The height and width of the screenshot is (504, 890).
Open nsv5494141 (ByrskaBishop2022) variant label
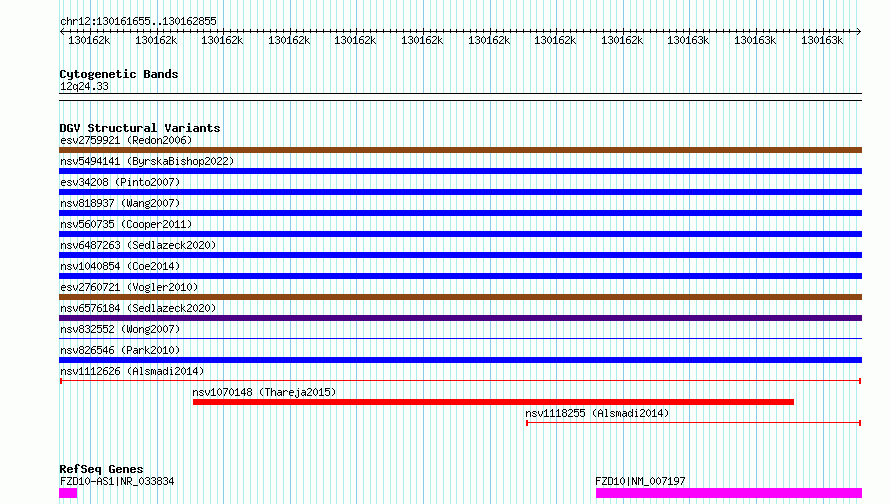pos(147,161)
